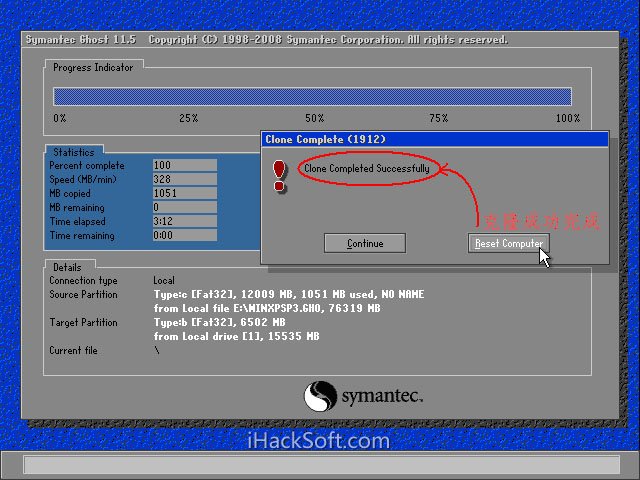
Task: Click the MB remaining value field
Action: coord(184,207)
